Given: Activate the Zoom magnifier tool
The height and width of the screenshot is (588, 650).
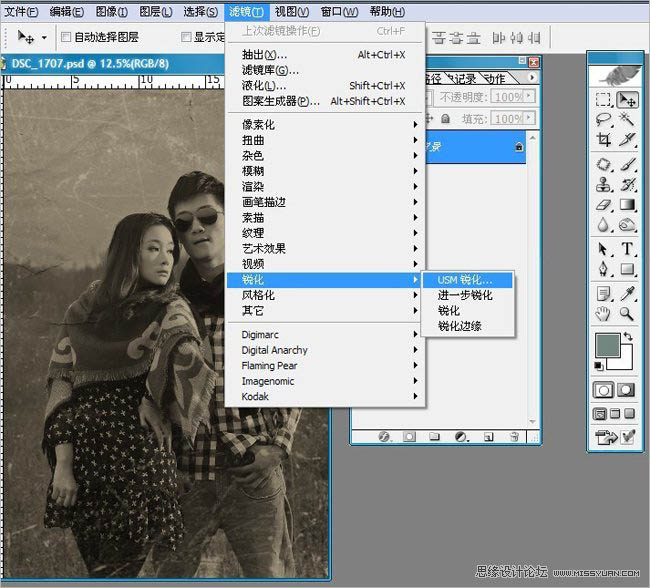Looking at the screenshot, I should click(626, 314).
